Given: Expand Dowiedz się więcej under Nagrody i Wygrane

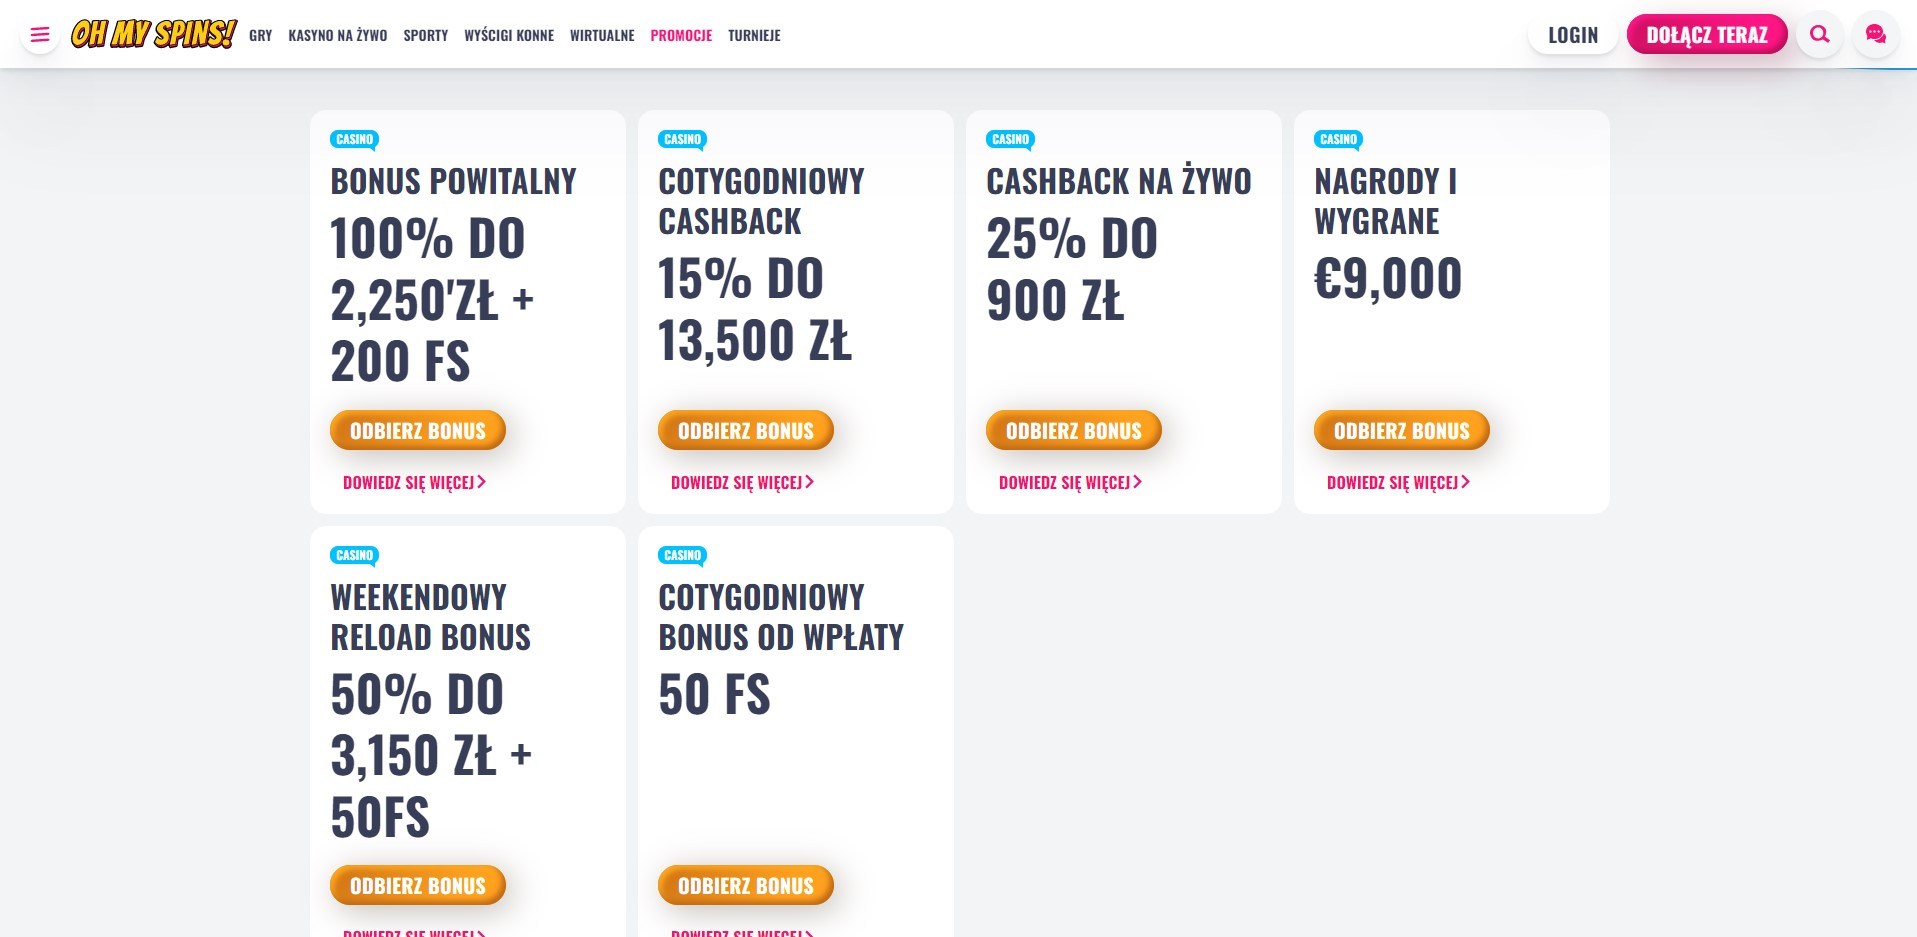Looking at the screenshot, I should click(1398, 482).
